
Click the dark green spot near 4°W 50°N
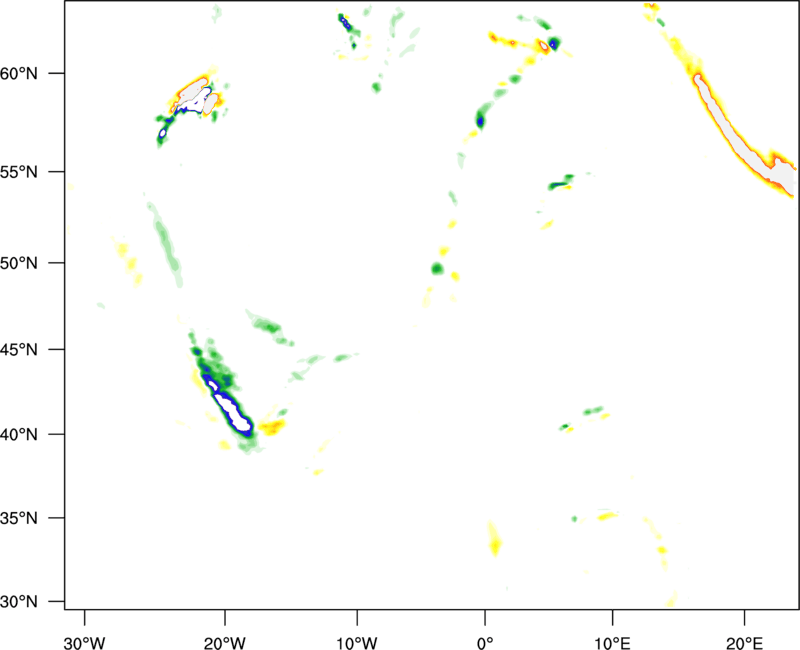437,268
